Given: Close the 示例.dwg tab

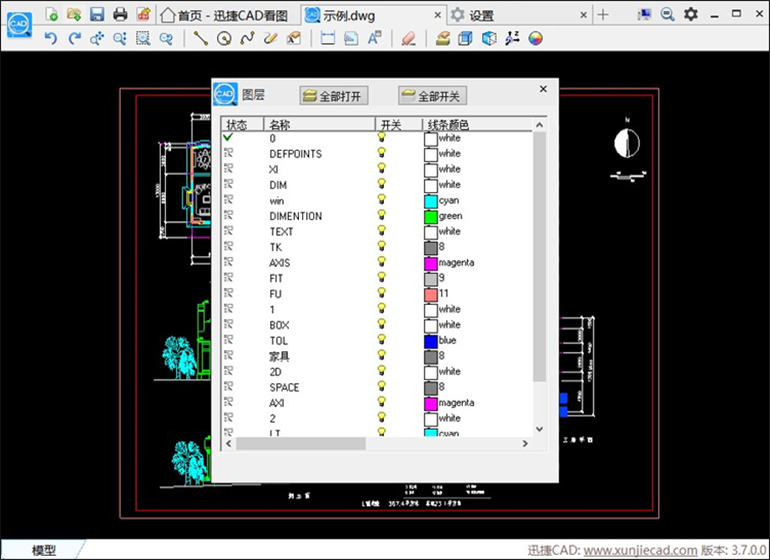Looking at the screenshot, I should 438,15.
